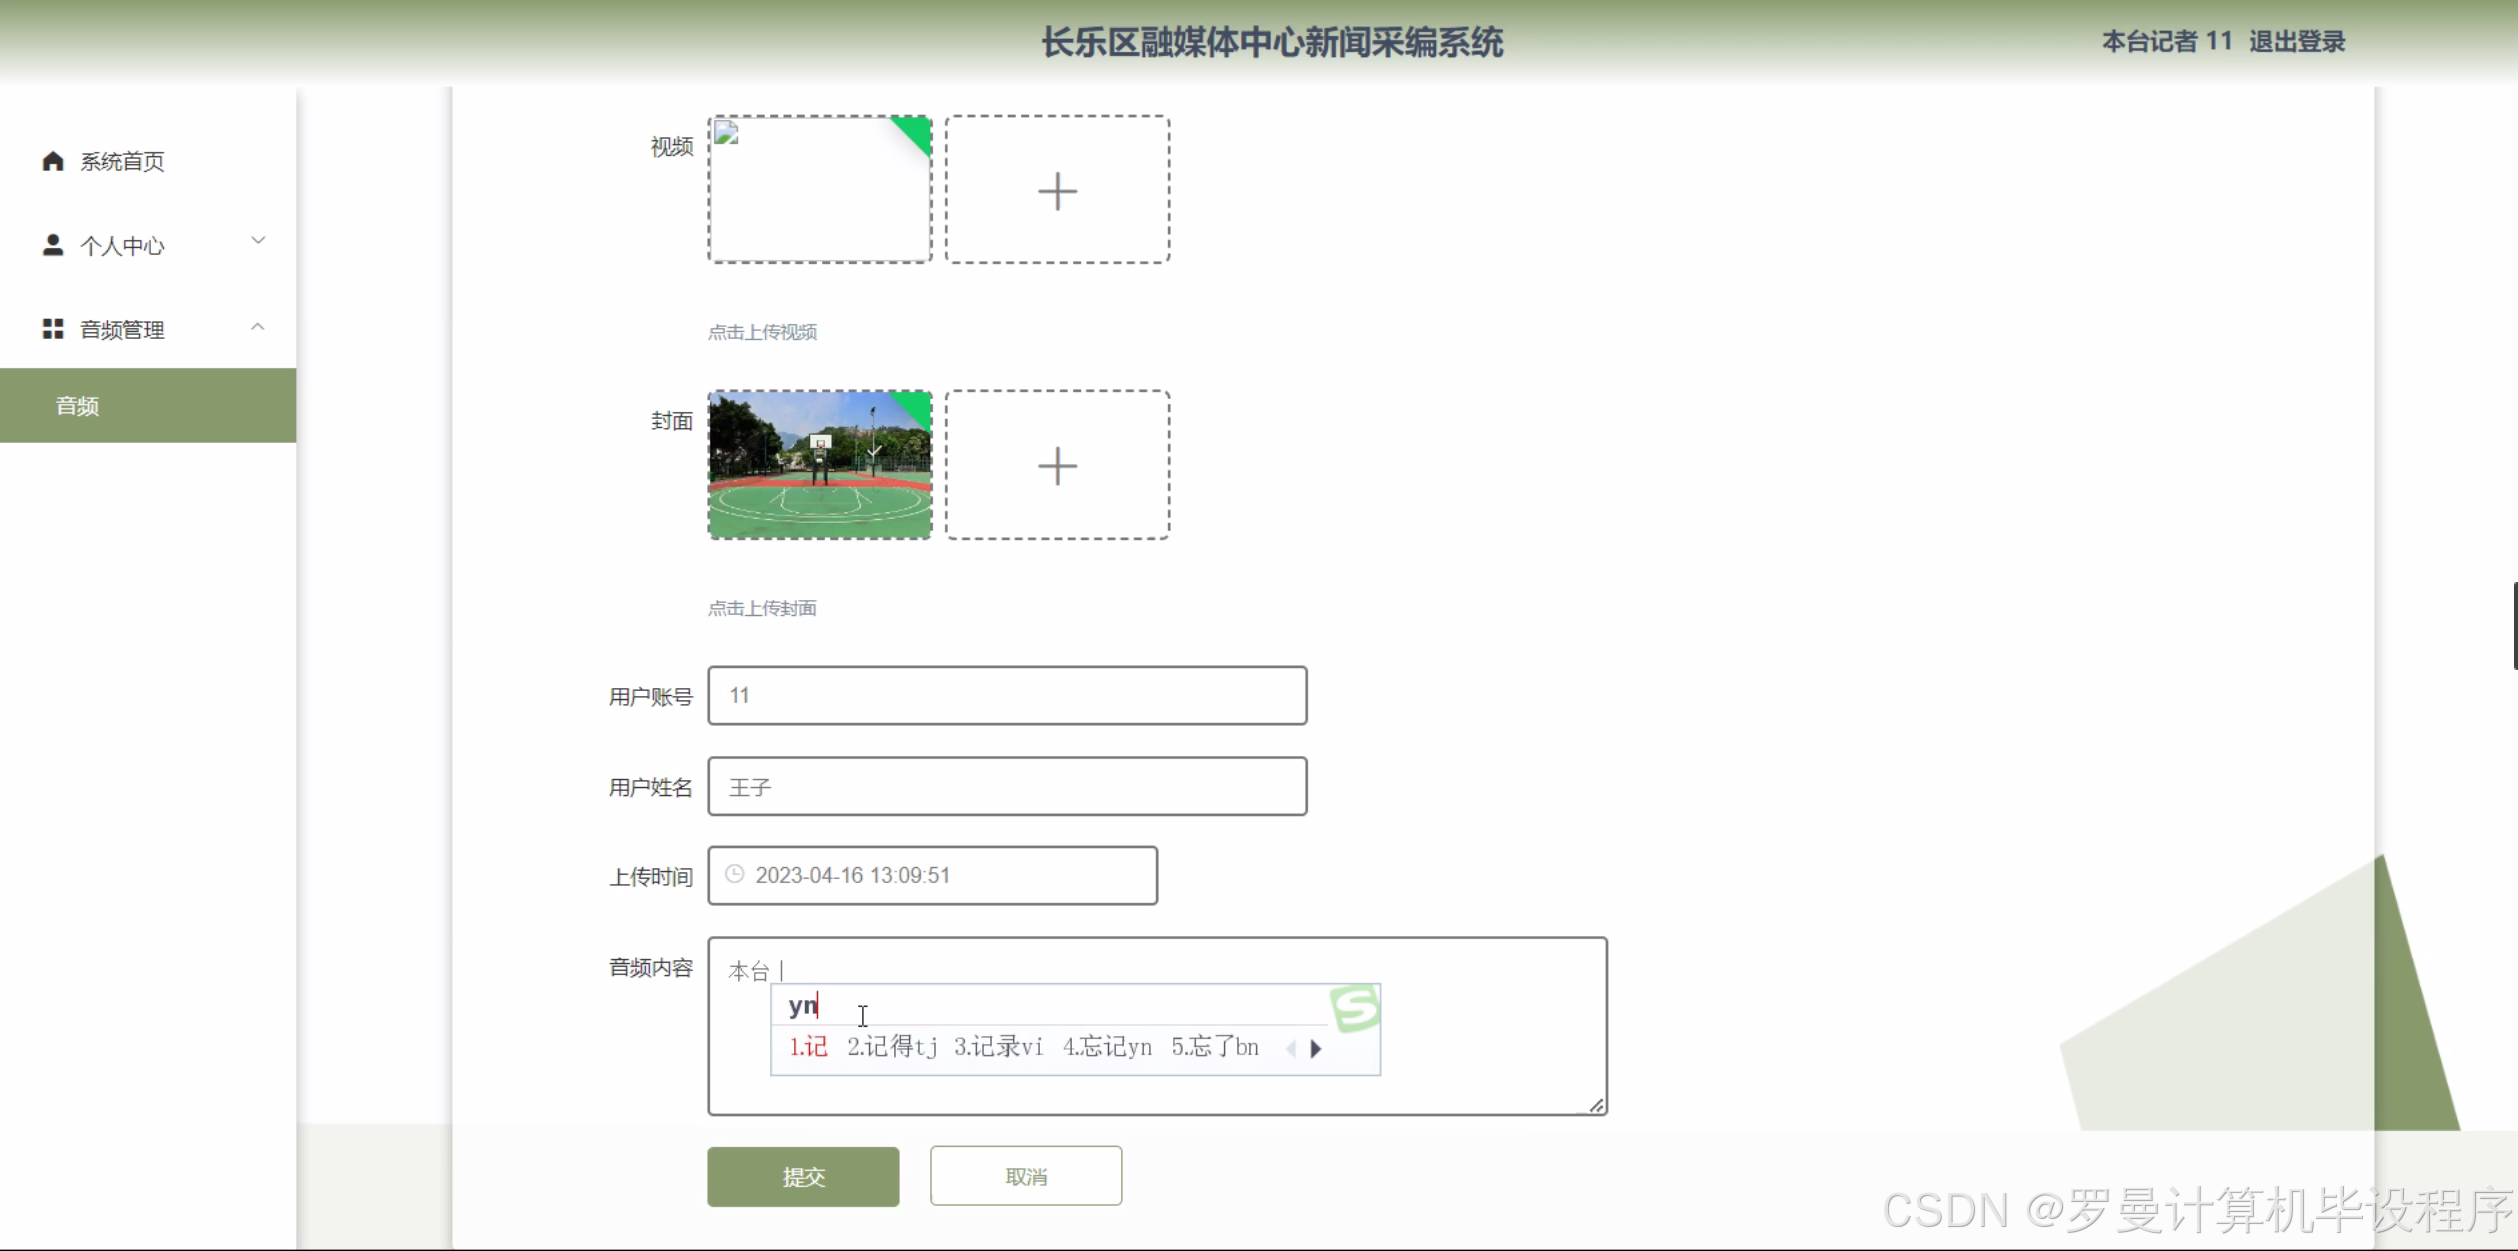Screen dimensions: 2518x1251
Task: Click 退出登录 to log out
Action: (2297, 42)
